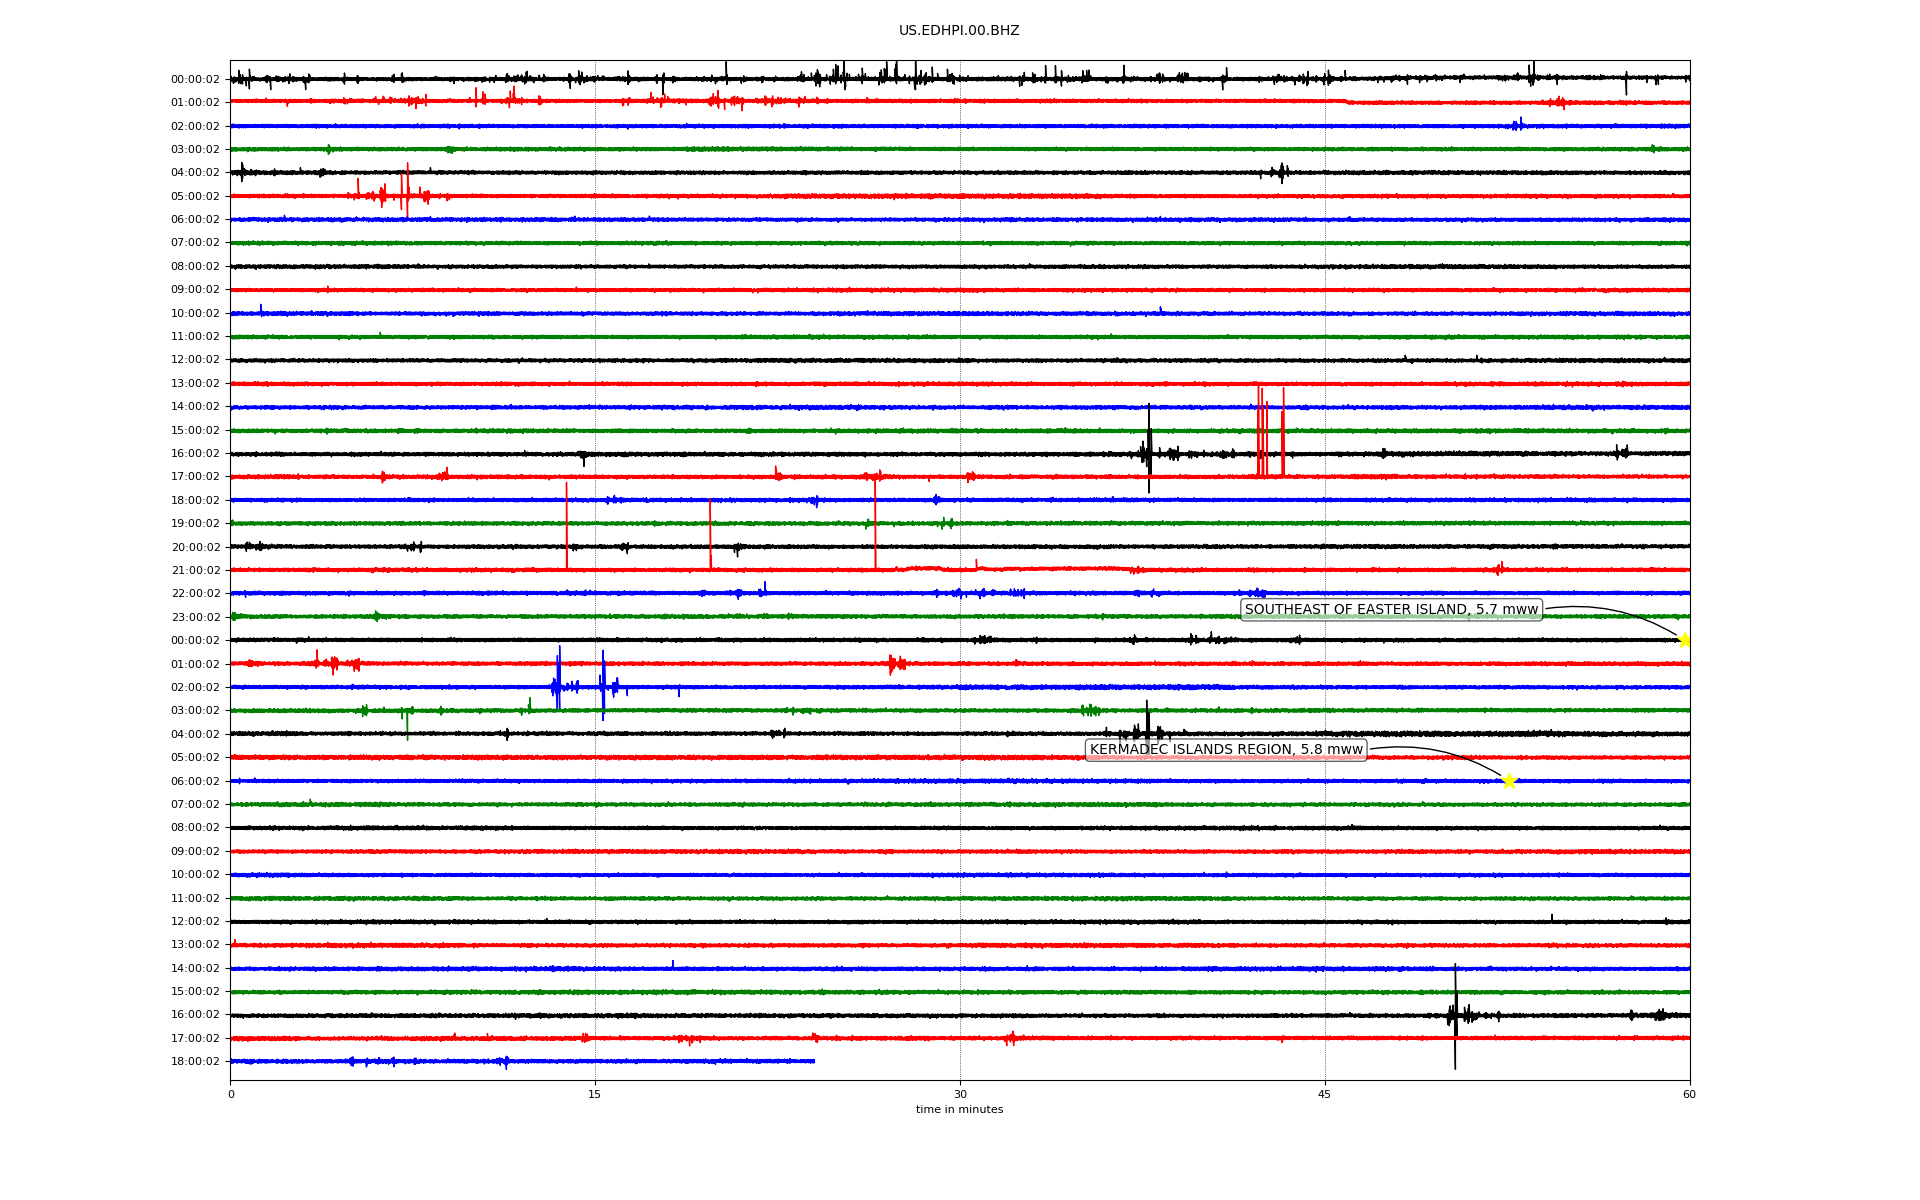Click the first 00:00:02 trace label at top
The image size is (1920, 1200).
[195, 79]
